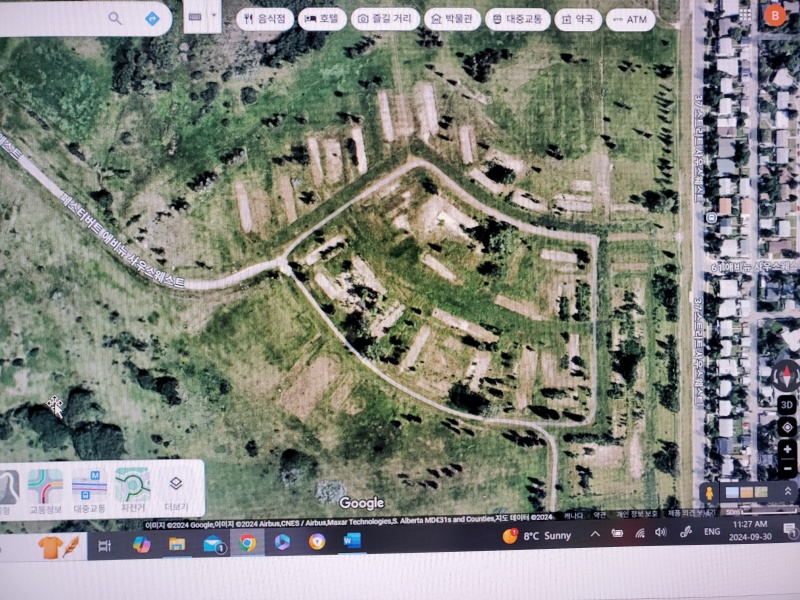Open Microsoft Word from the taskbar
800x600 pixels.
351,542
